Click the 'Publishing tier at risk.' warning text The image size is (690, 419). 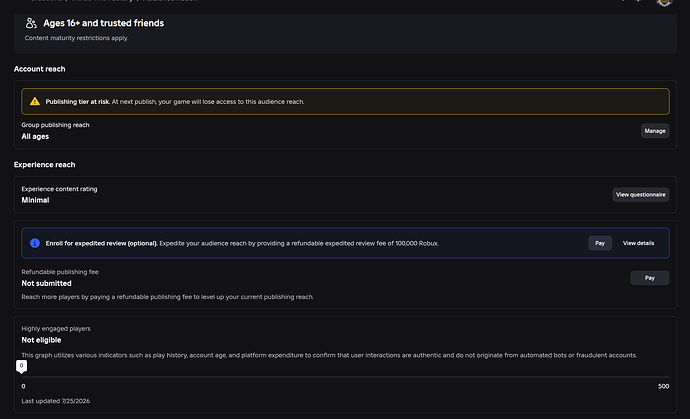click(77, 102)
